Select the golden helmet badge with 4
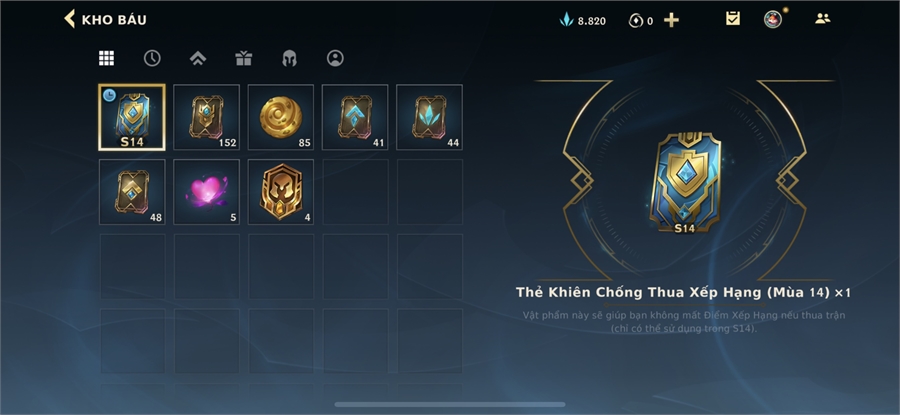This screenshot has height=415, width=900. pyautogui.click(x=281, y=192)
